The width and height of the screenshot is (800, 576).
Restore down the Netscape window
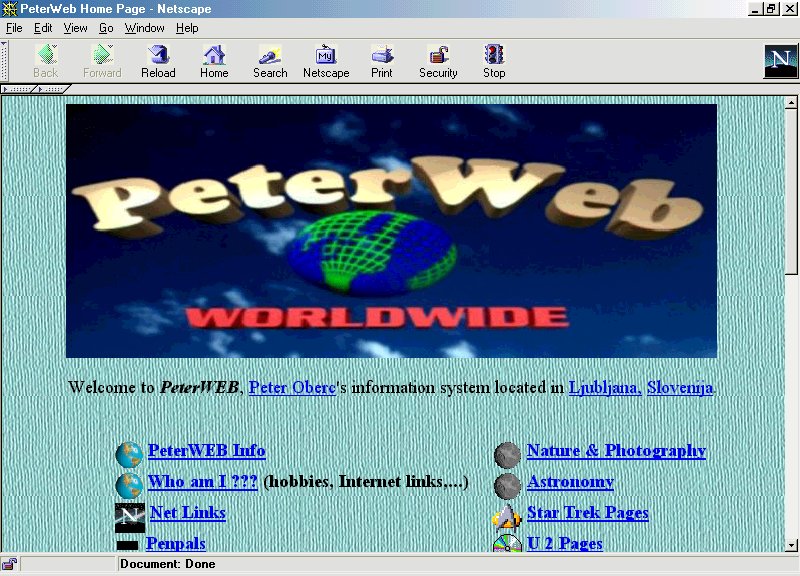point(770,9)
